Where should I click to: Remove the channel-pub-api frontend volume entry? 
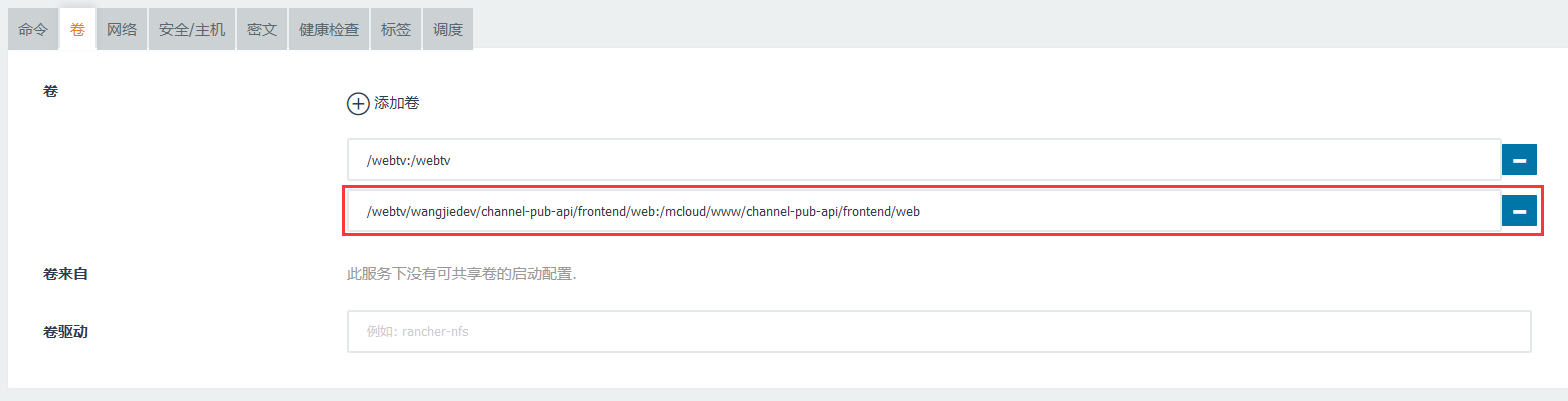pyautogui.click(x=1518, y=211)
